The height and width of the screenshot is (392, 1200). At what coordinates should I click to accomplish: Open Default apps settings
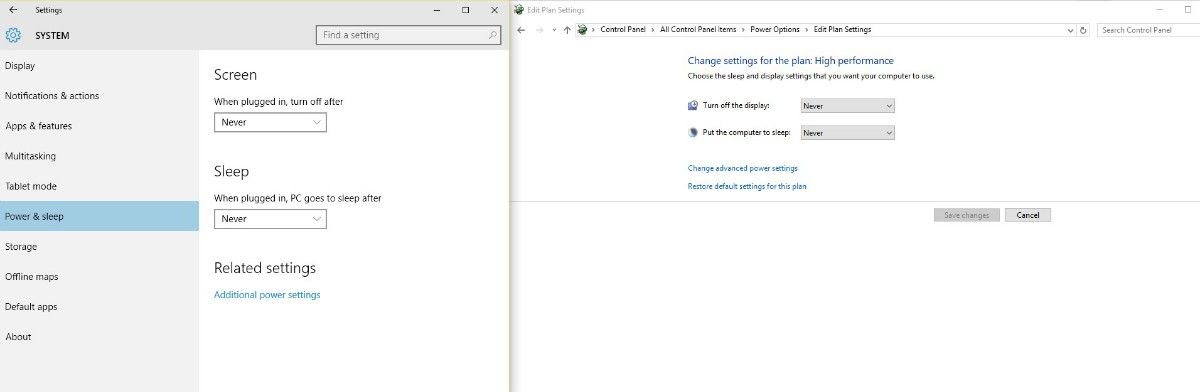click(99, 306)
